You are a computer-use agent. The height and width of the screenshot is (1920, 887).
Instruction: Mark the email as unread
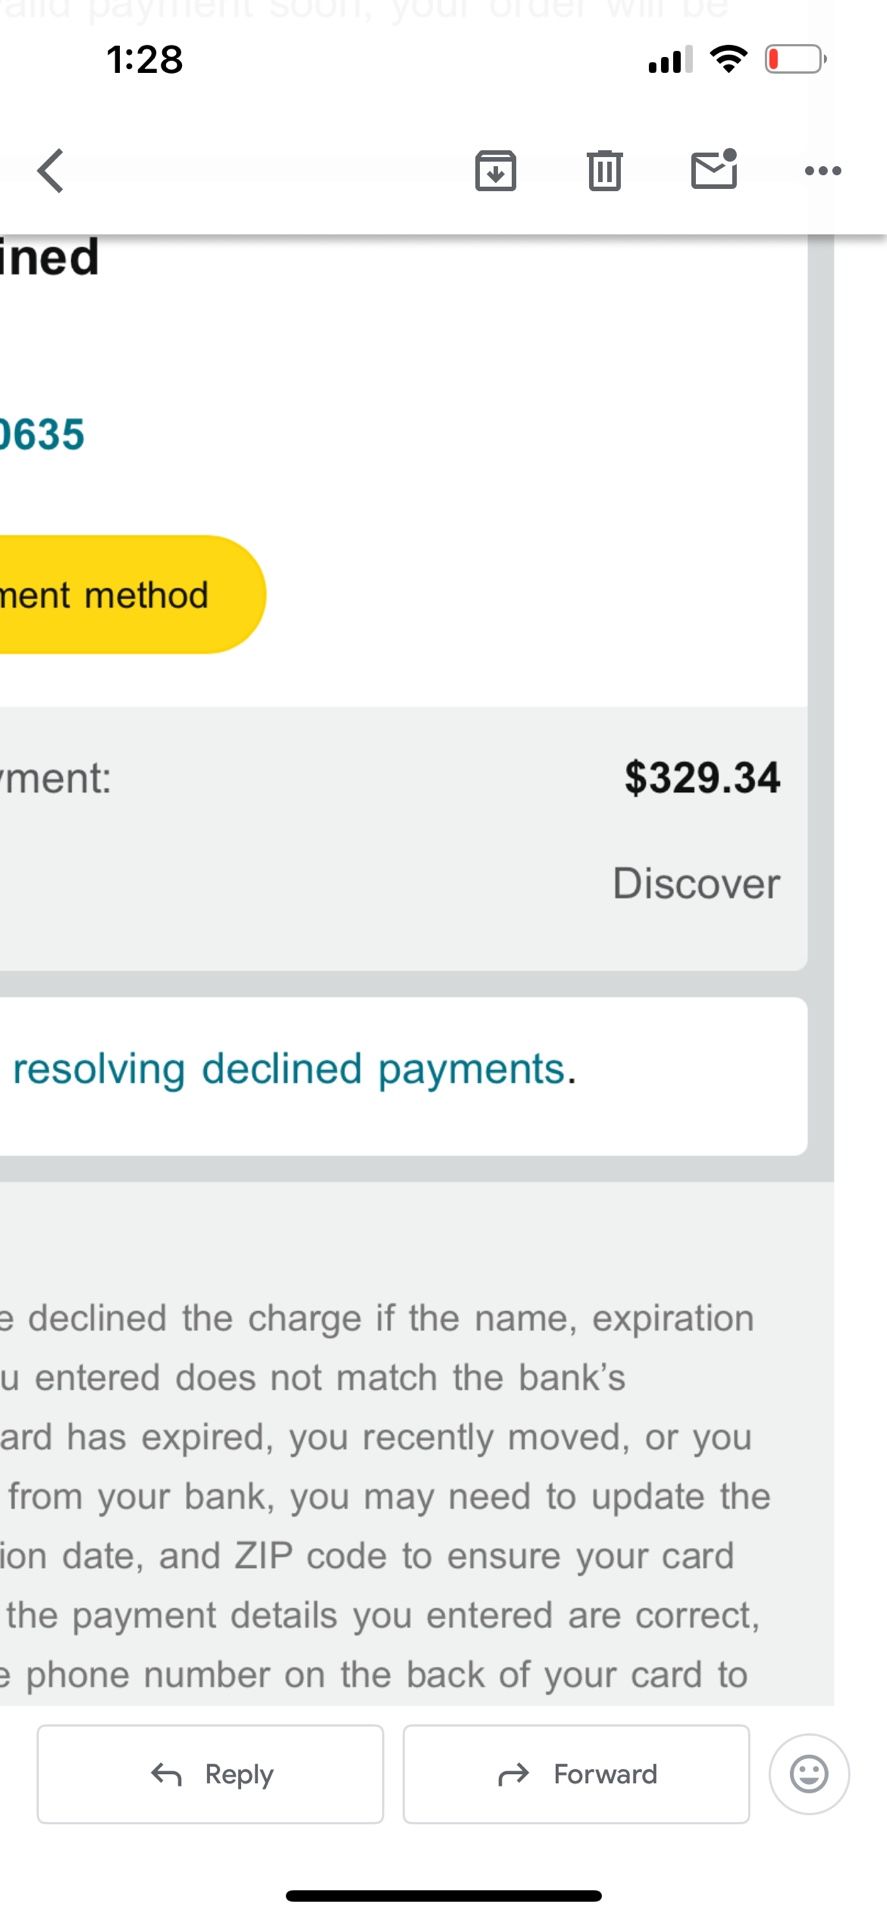click(x=714, y=169)
